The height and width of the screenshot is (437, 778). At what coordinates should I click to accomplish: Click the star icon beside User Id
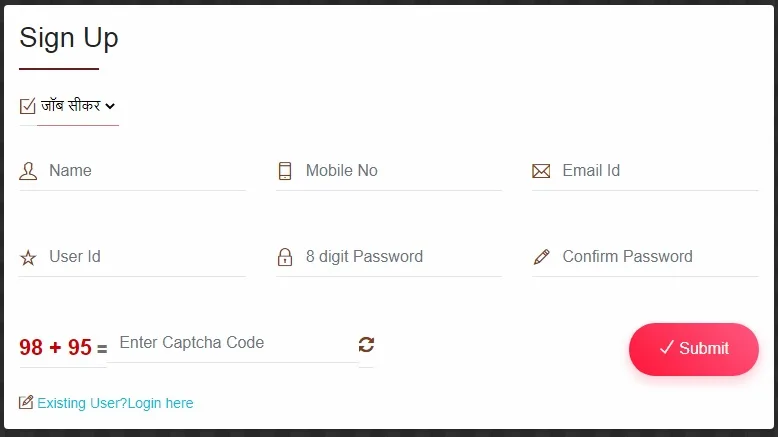pos(28,257)
